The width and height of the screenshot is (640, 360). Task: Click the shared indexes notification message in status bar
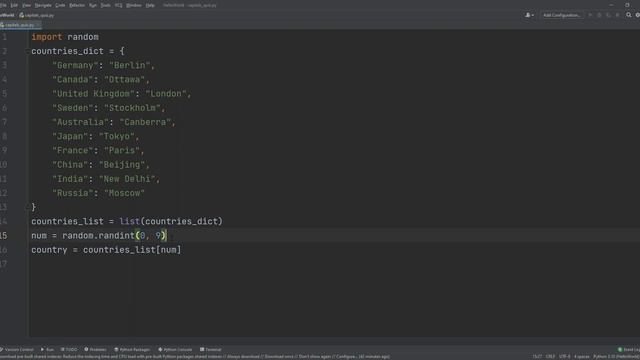click(195, 357)
